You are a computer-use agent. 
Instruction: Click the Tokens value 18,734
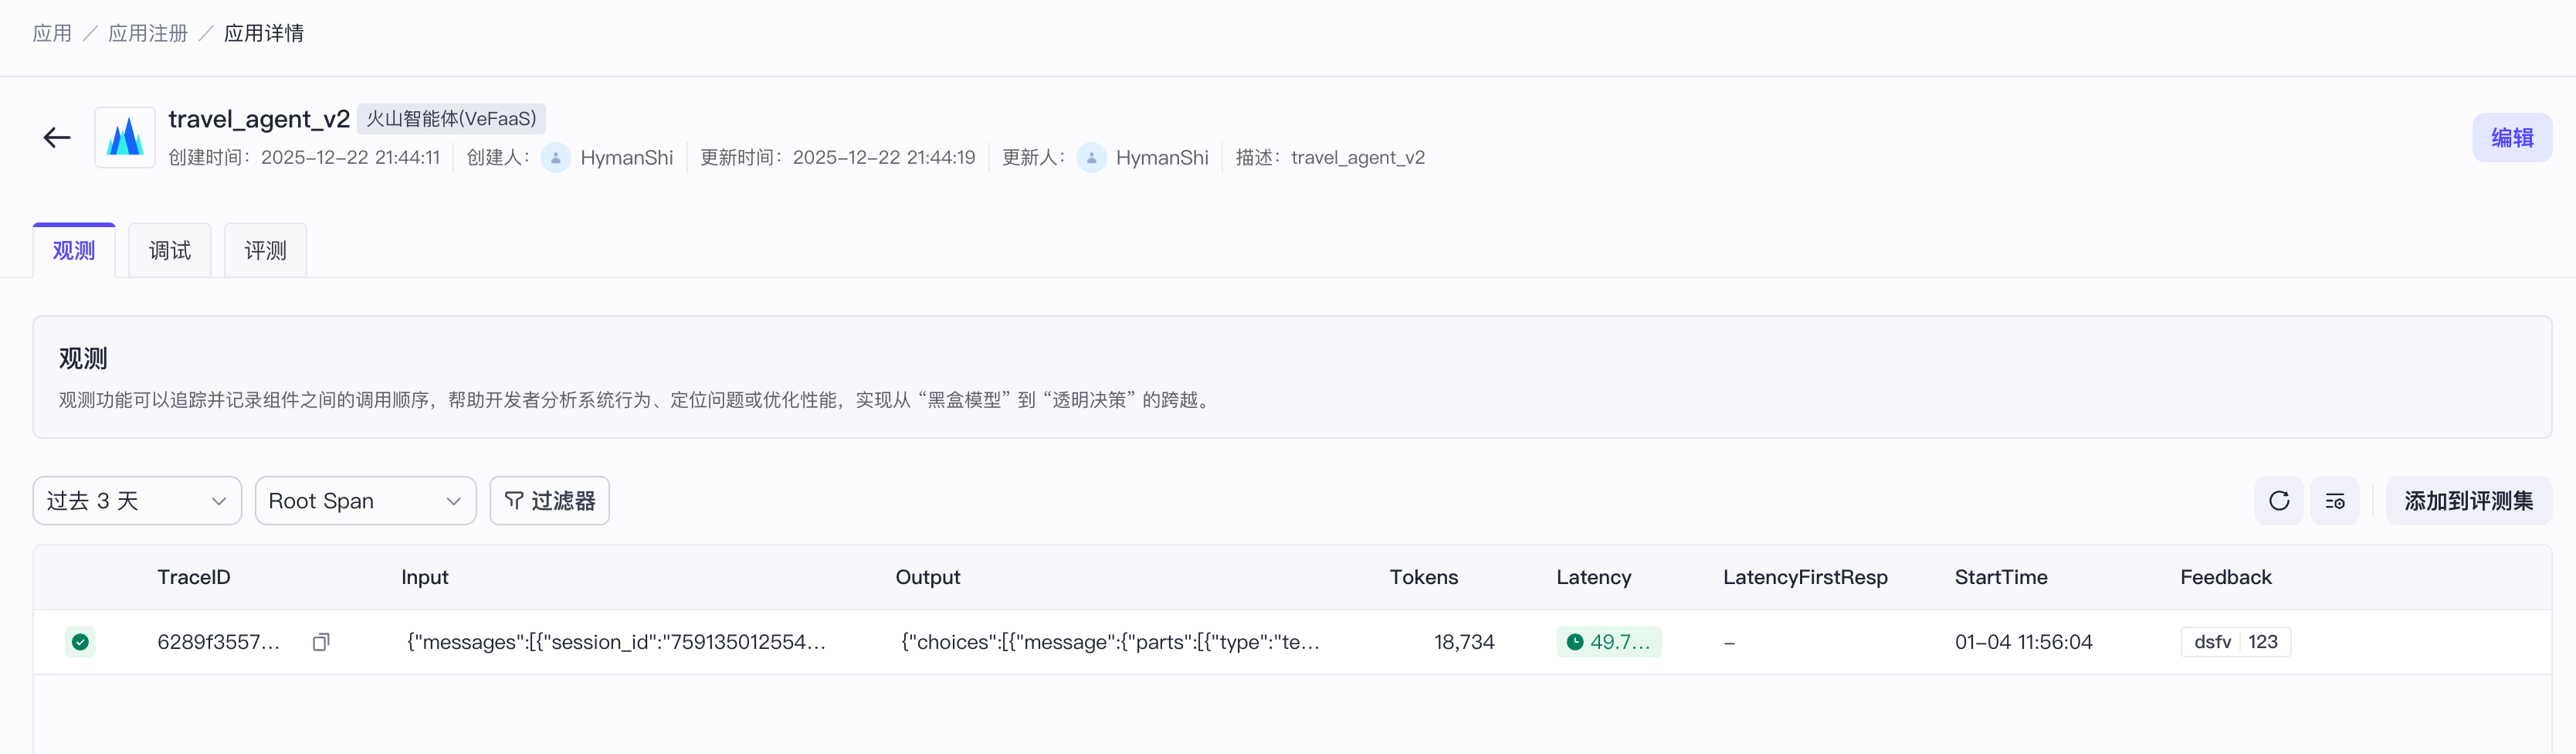coord(1464,642)
